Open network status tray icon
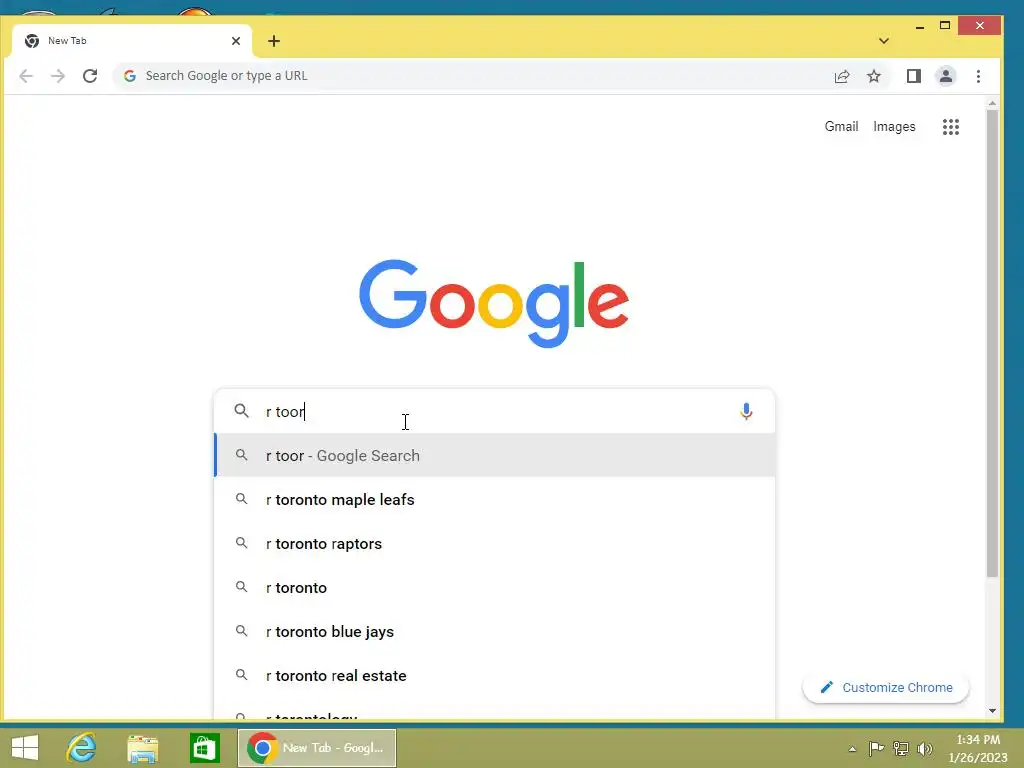1024x768 pixels. click(x=901, y=748)
